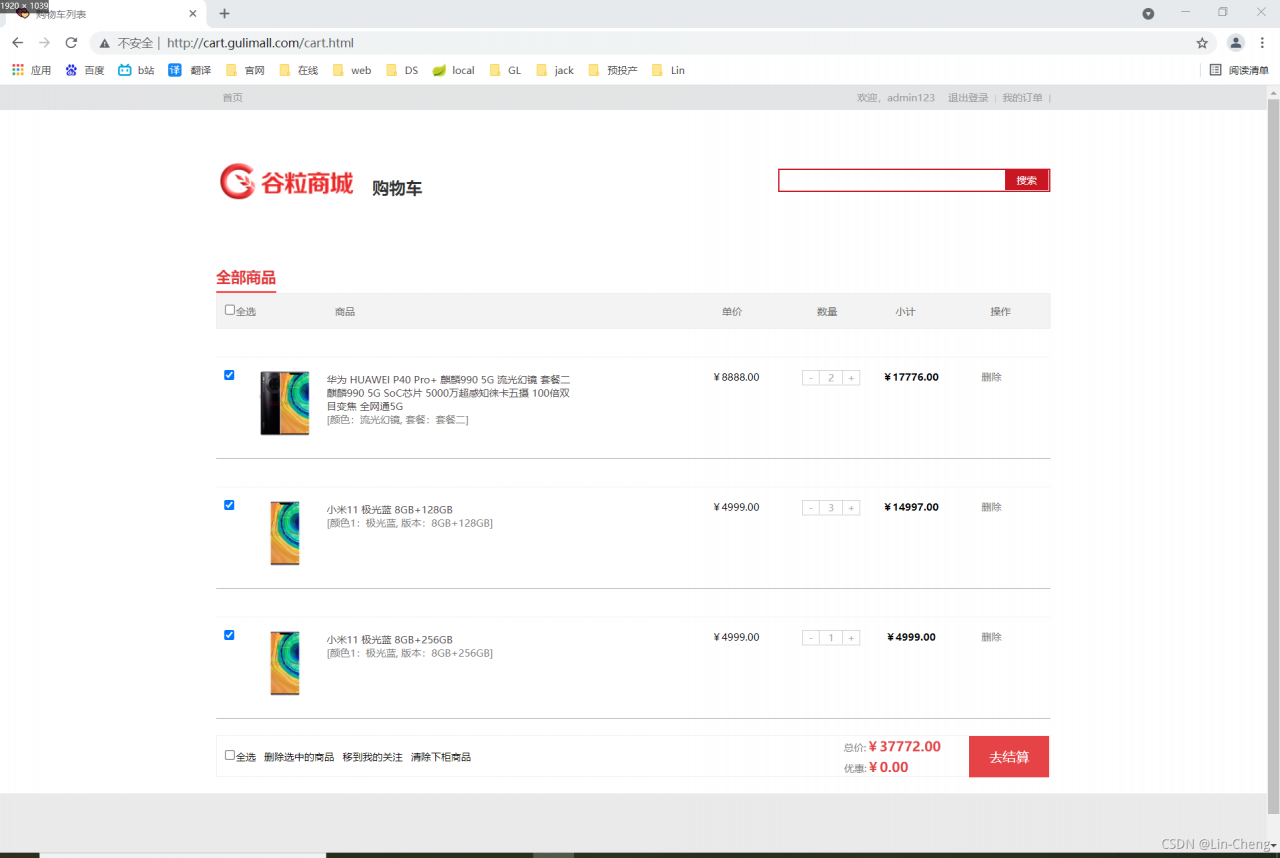1280x858 pixels.
Task: Decrease quantity of 小米11 8GB+256GB
Action: (811, 638)
